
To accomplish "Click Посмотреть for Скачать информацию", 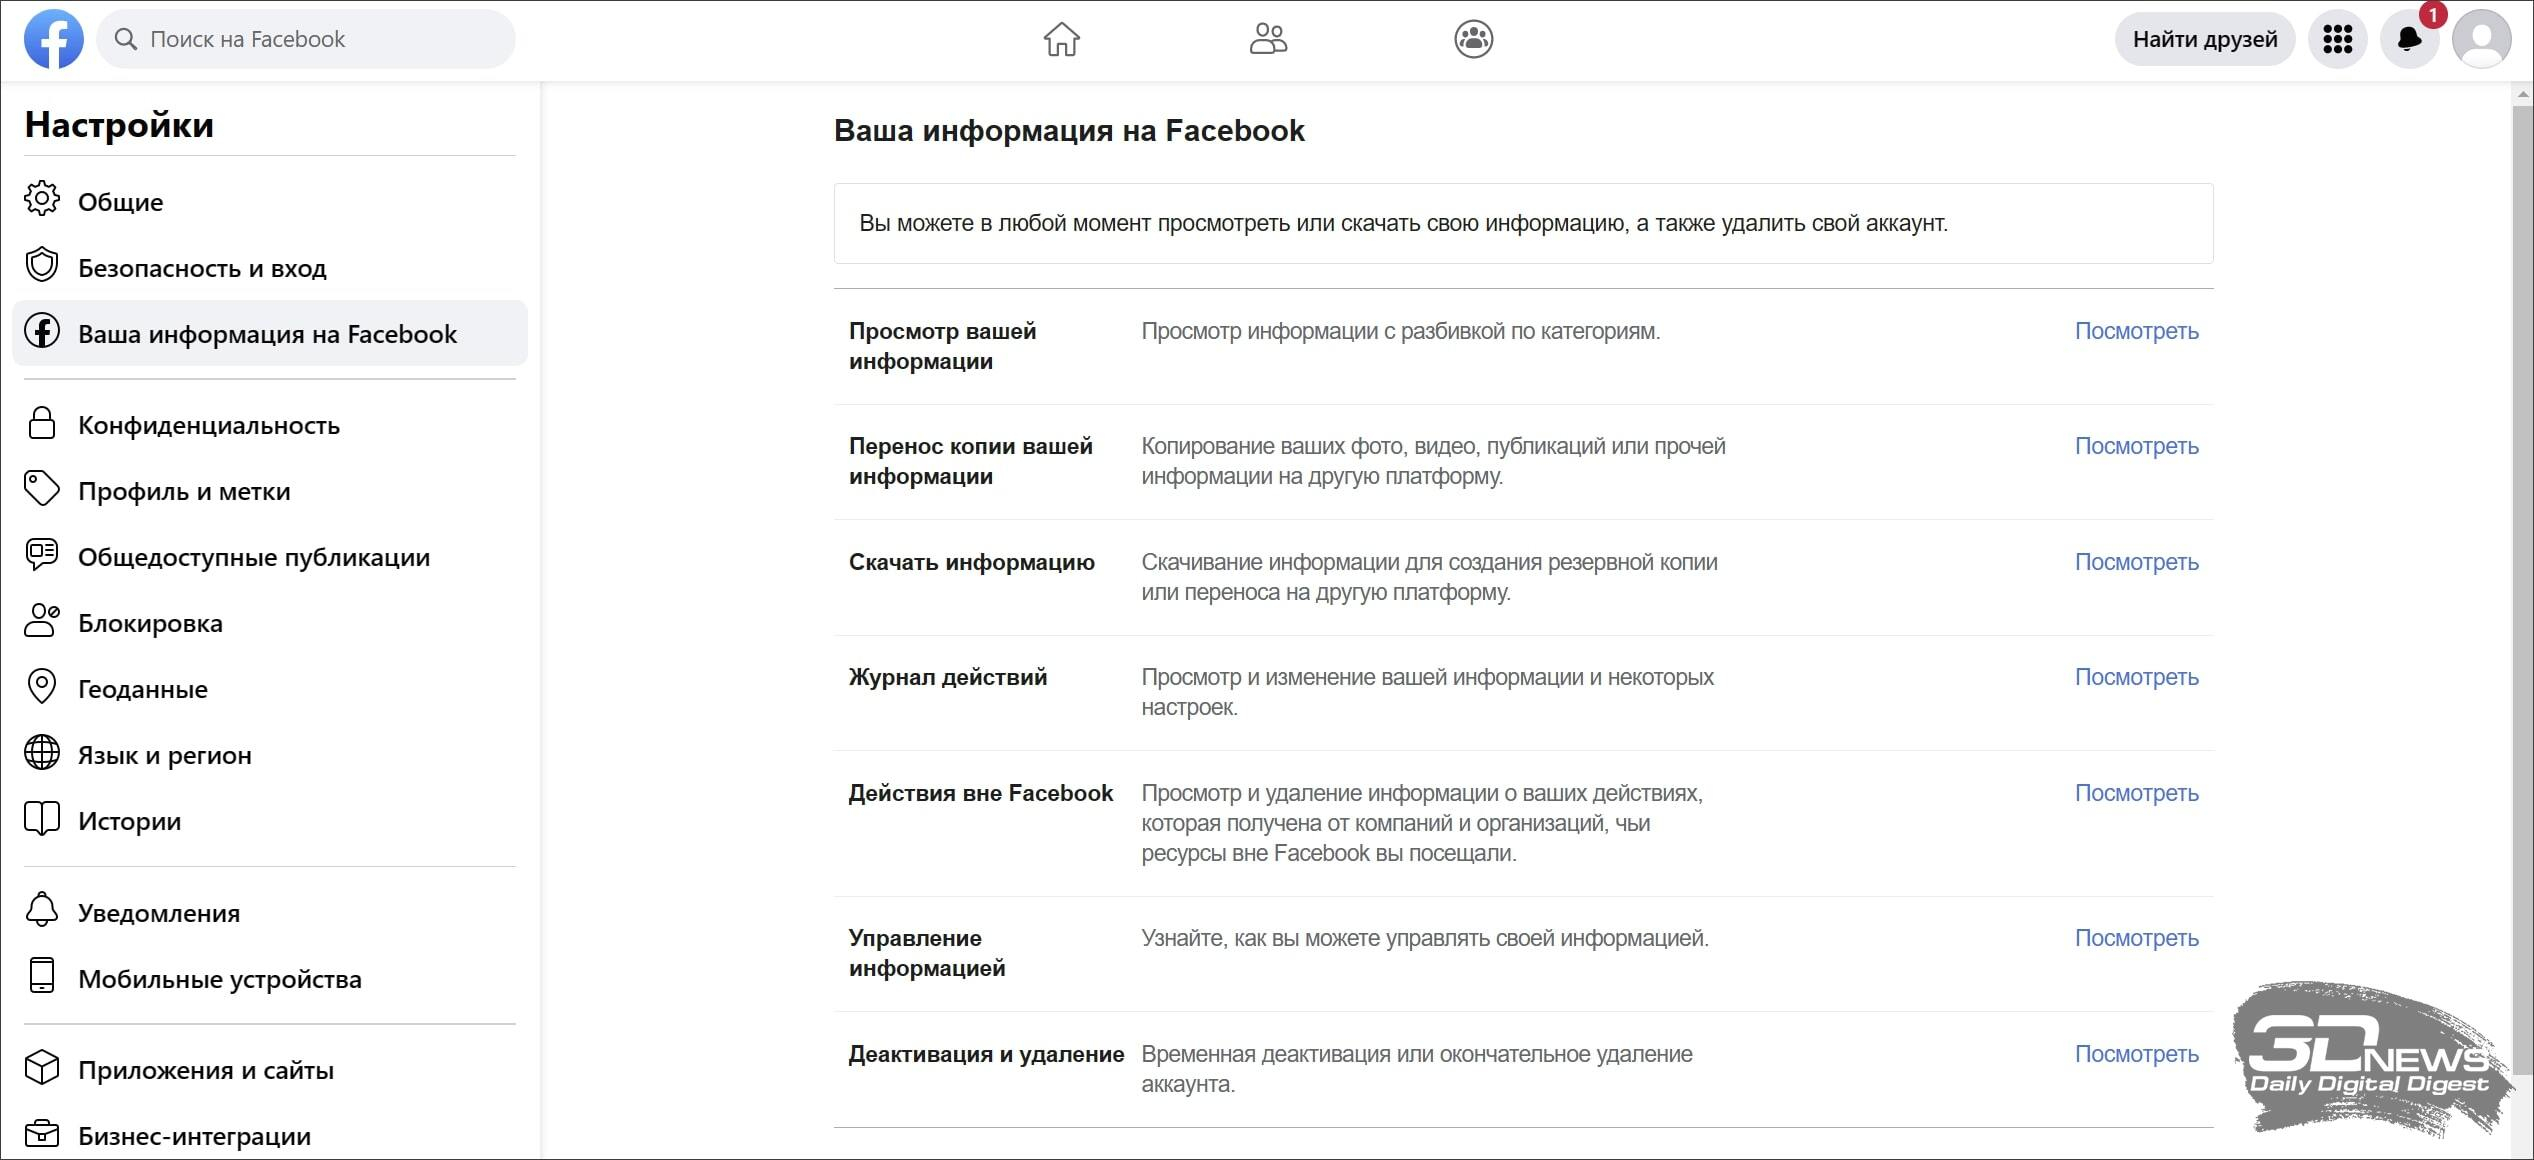I will point(2136,562).
